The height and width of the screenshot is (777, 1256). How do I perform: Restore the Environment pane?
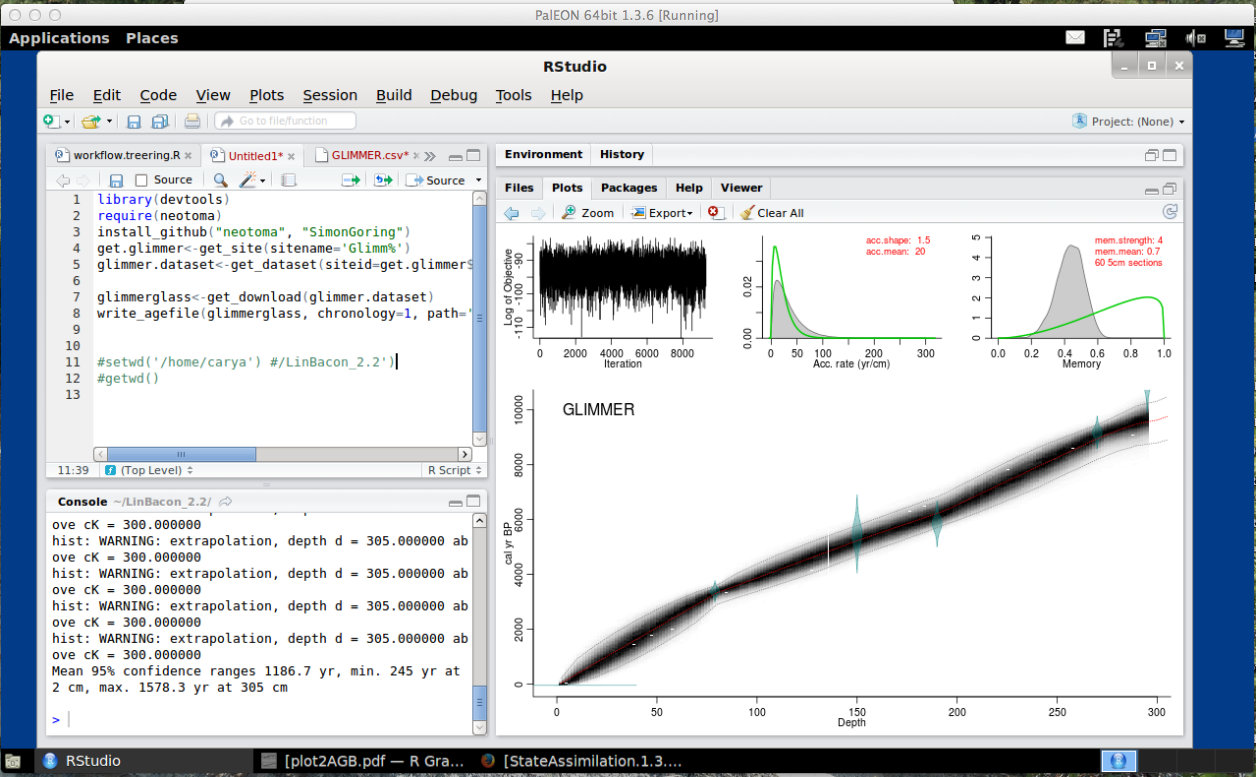tap(1152, 155)
